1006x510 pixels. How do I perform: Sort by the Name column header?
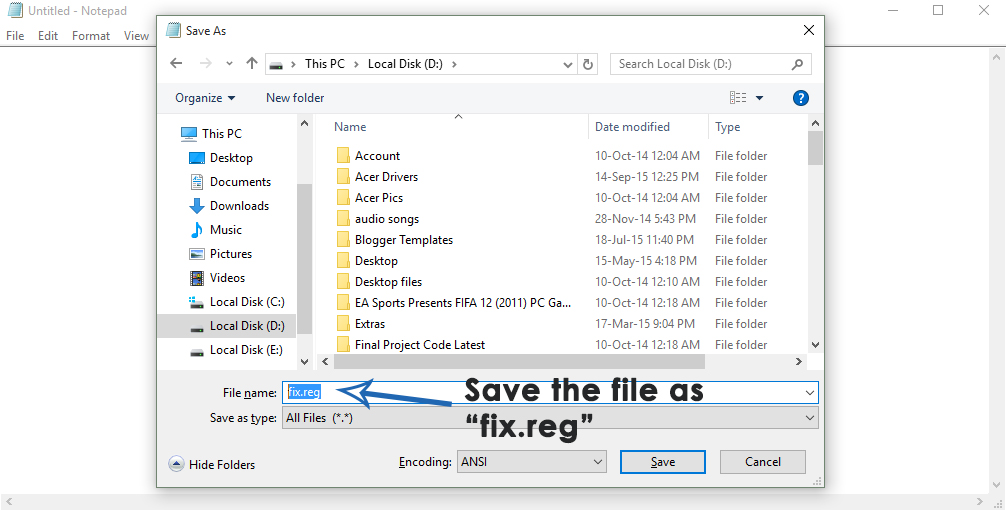(x=350, y=127)
